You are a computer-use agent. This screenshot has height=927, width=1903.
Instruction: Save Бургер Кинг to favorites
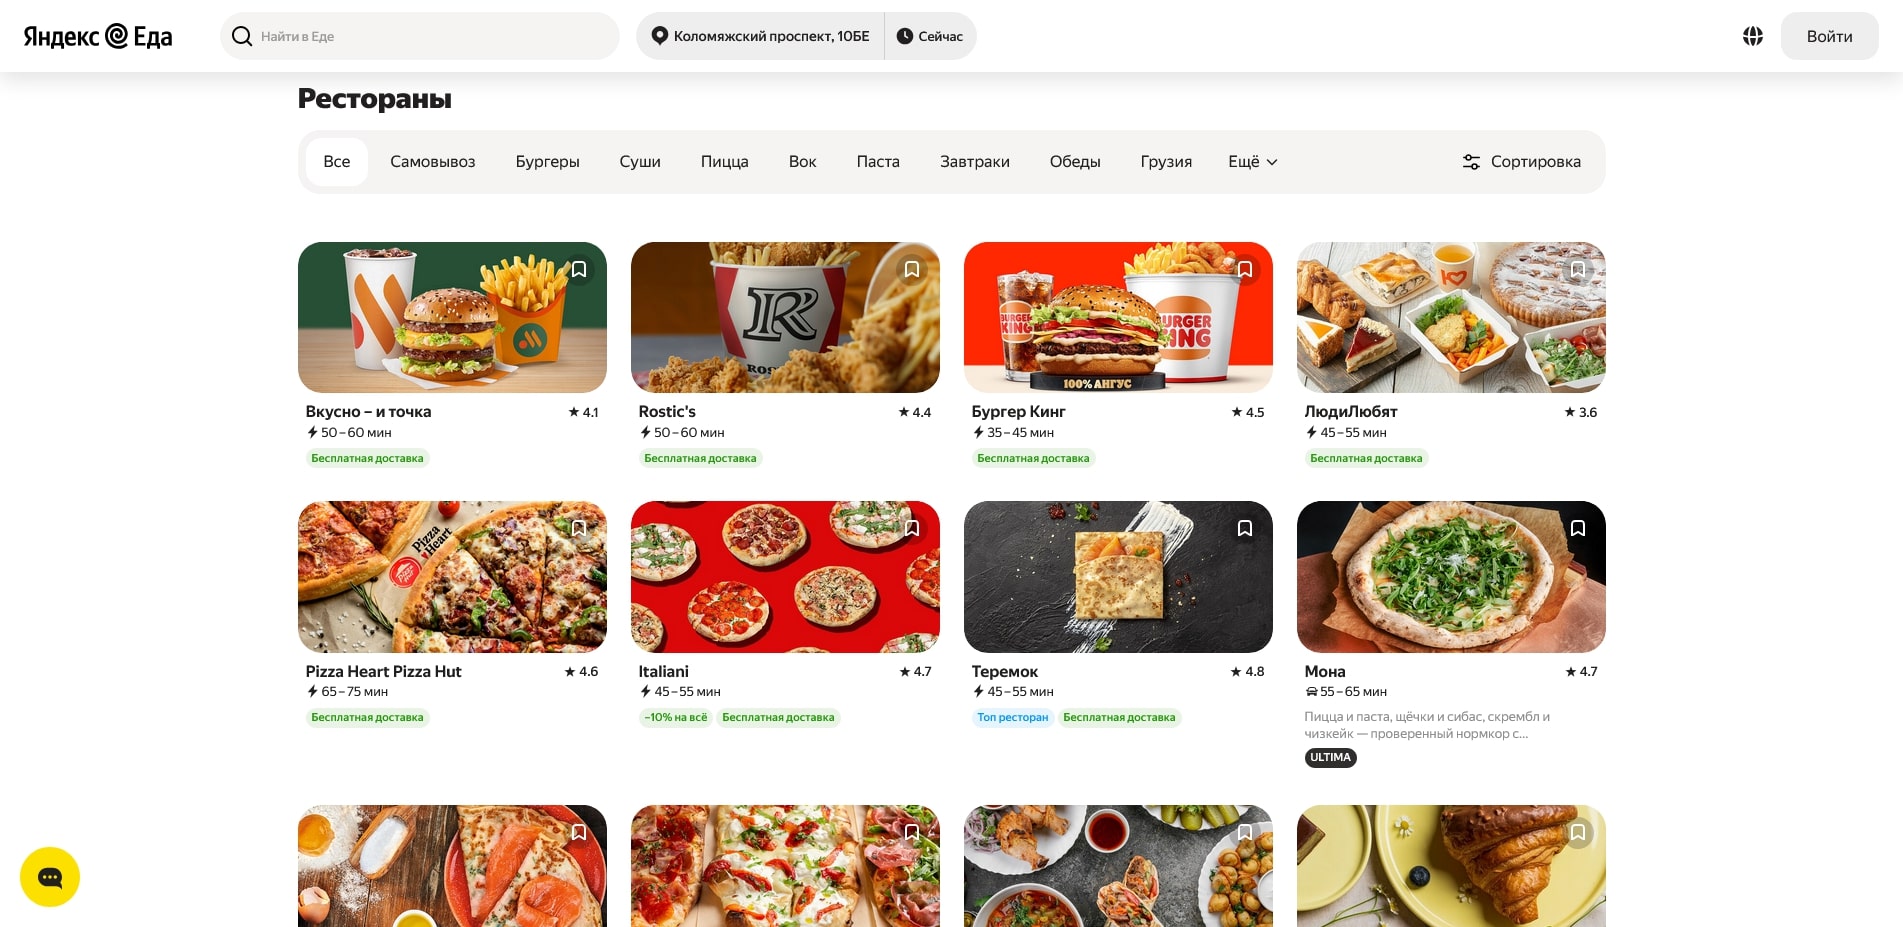pyautogui.click(x=1245, y=270)
